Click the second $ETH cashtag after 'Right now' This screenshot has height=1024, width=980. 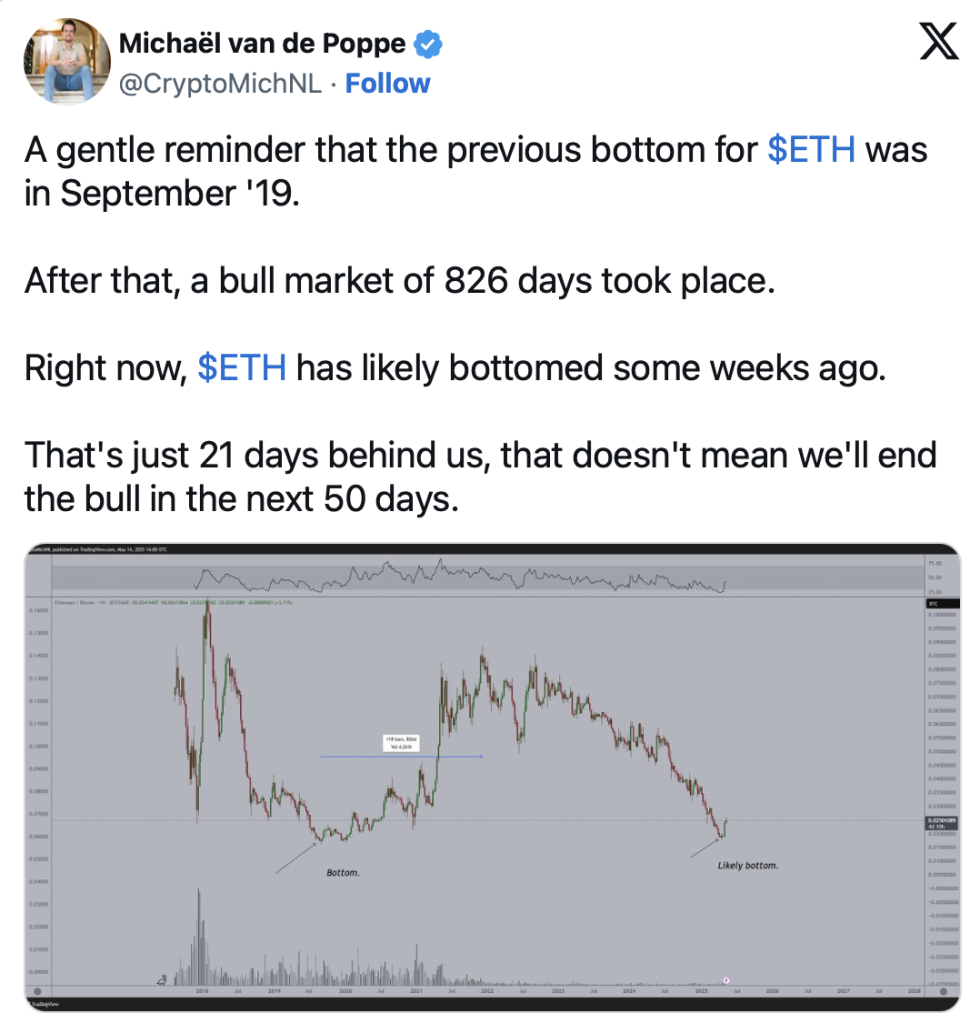[242, 368]
